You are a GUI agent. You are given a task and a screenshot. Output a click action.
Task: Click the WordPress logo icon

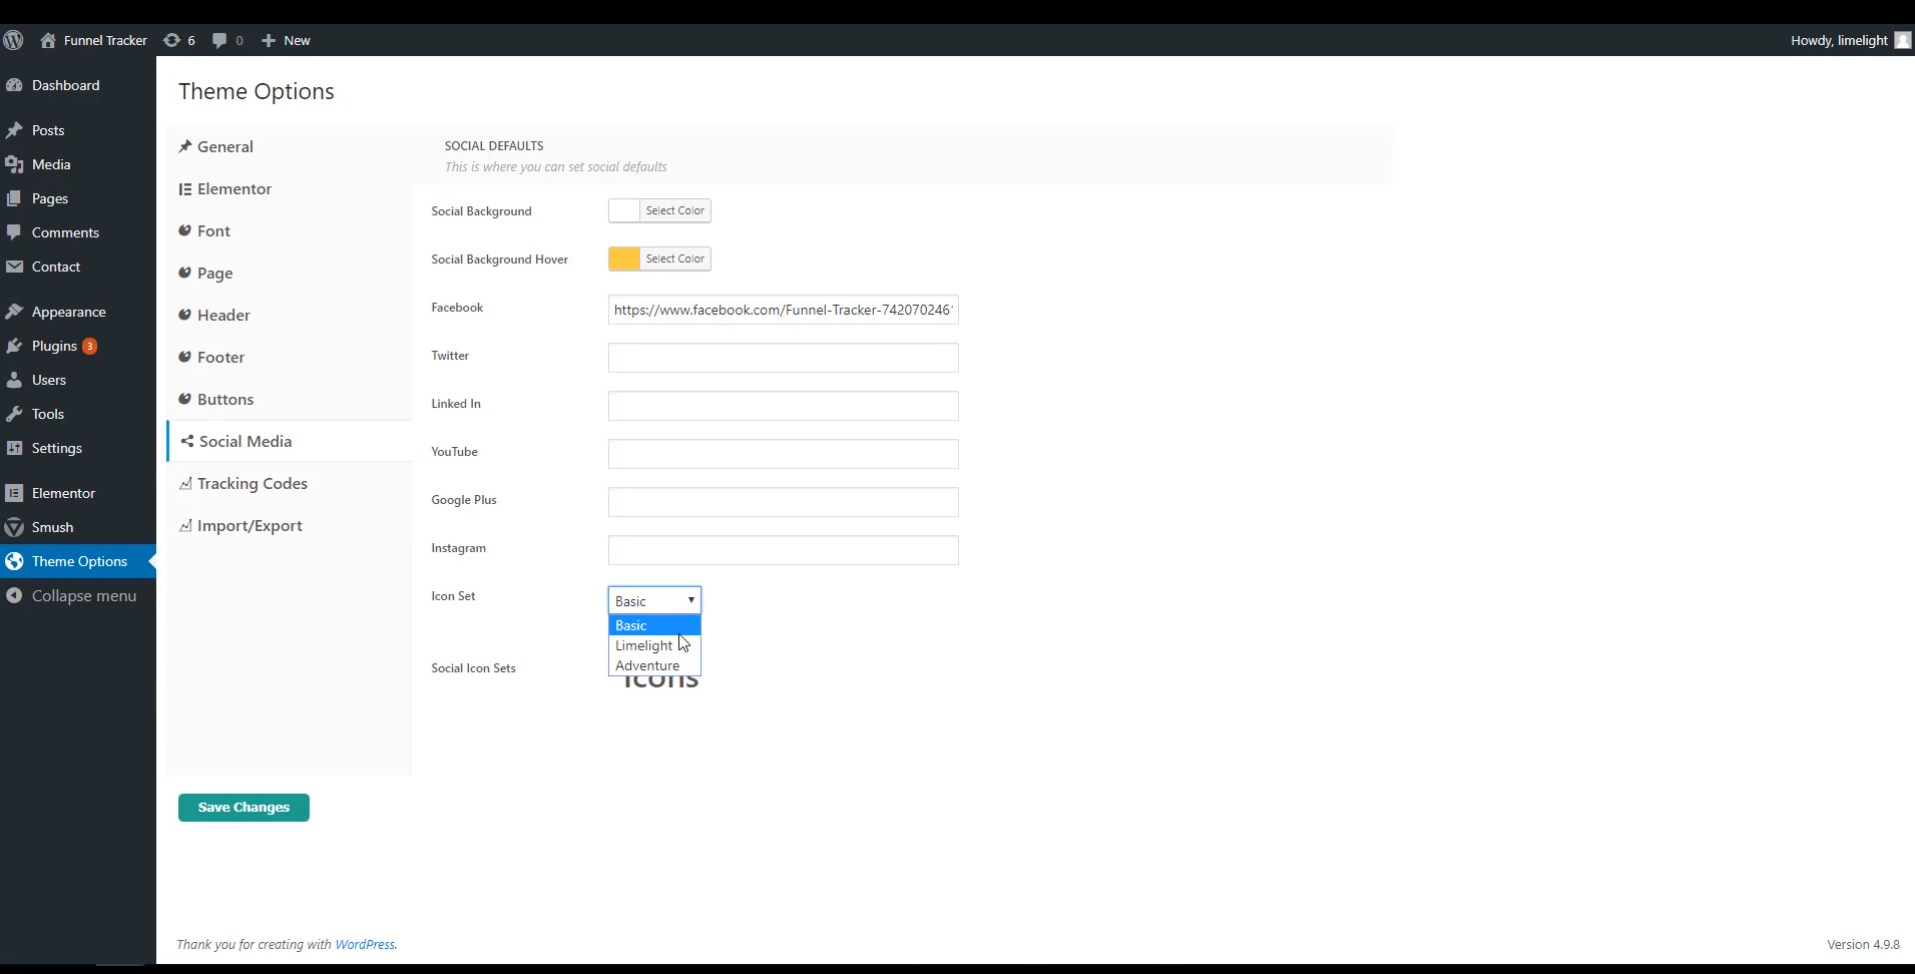point(13,40)
